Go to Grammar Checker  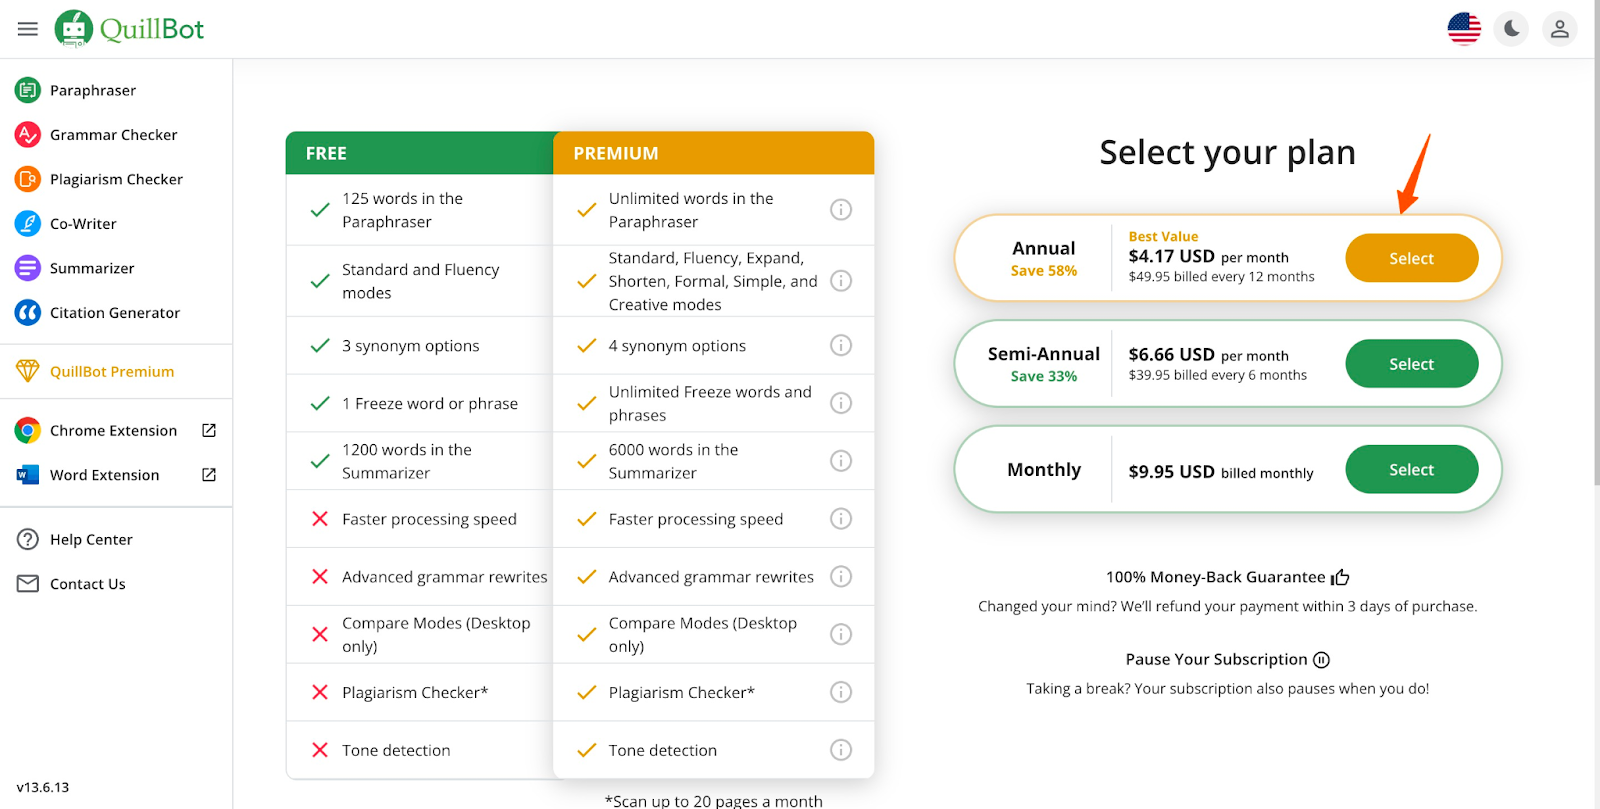[x=113, y=135]
